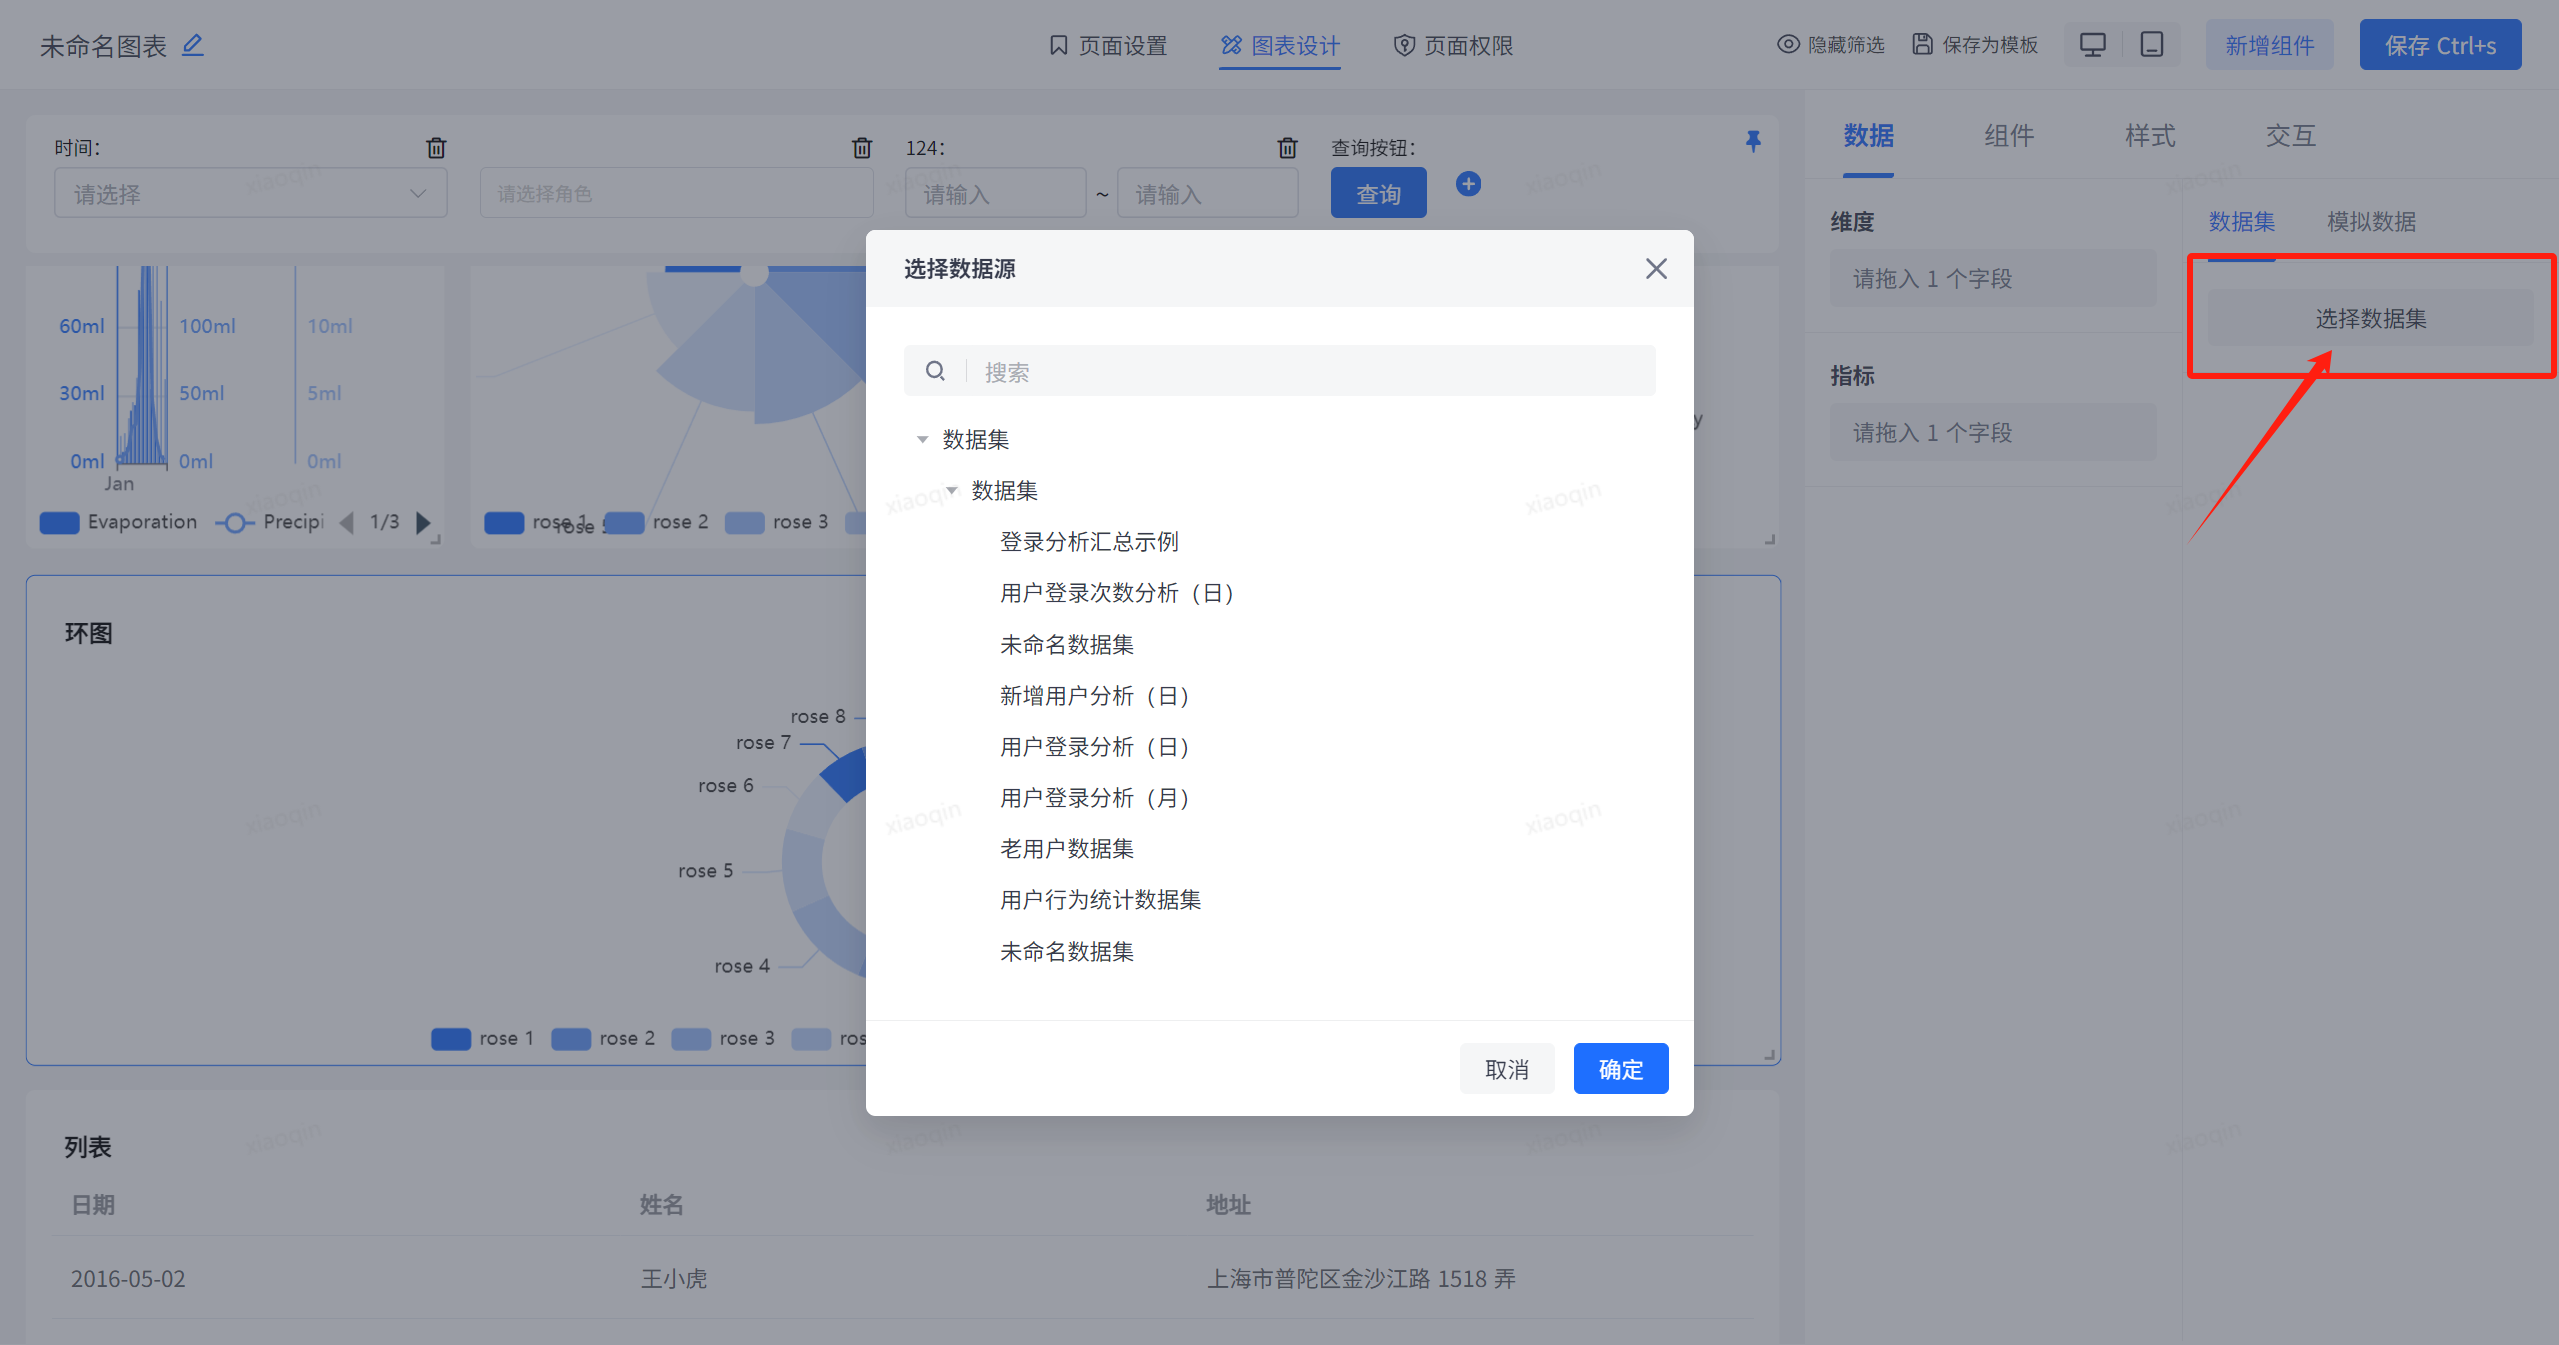The image size is (2559, 1345).
Task: Collapse the top-level 数据集 tree node
Action: [x=922, y=439]
